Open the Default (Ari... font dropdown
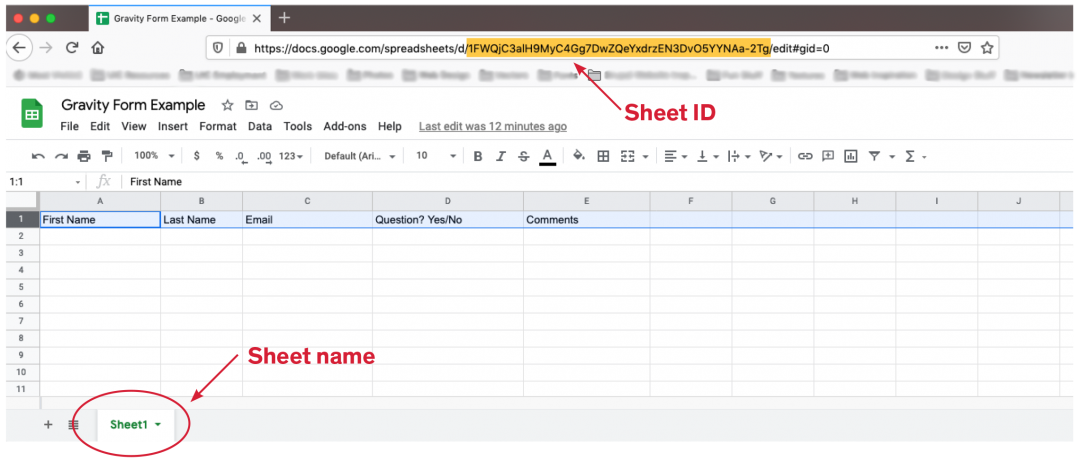This screenshot has height=462, width=1090. [x=359, y=156]
